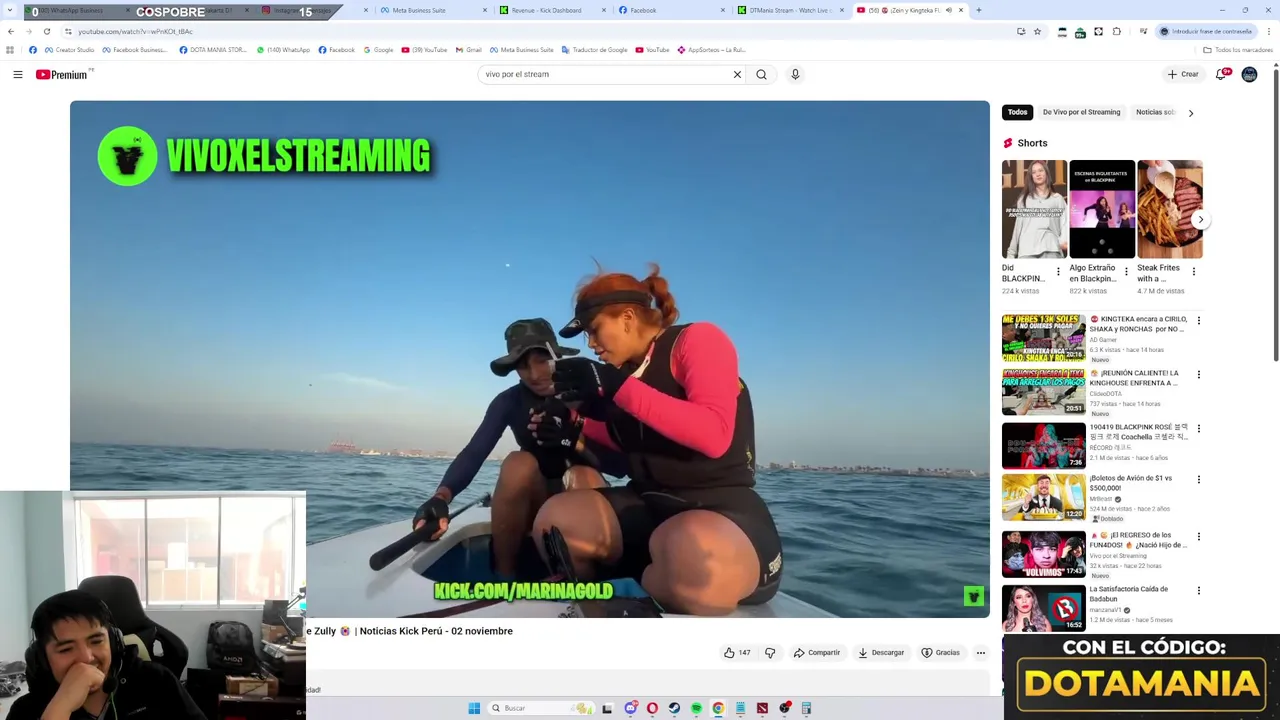Like the video with thumbs up
Image resolution: width=1280 pixels, height=720 pixels.
pos(737,652)
